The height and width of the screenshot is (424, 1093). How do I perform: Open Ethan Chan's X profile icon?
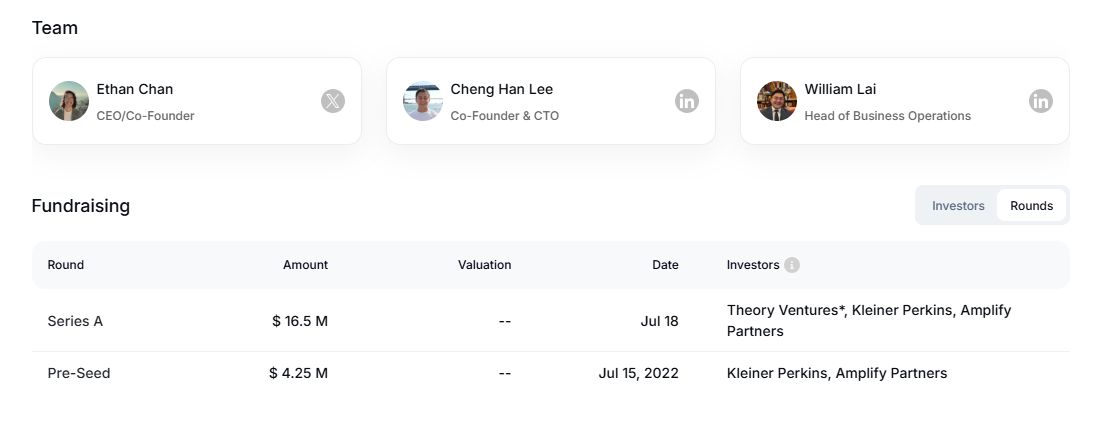pyautogui.click(x=333, y=101)
